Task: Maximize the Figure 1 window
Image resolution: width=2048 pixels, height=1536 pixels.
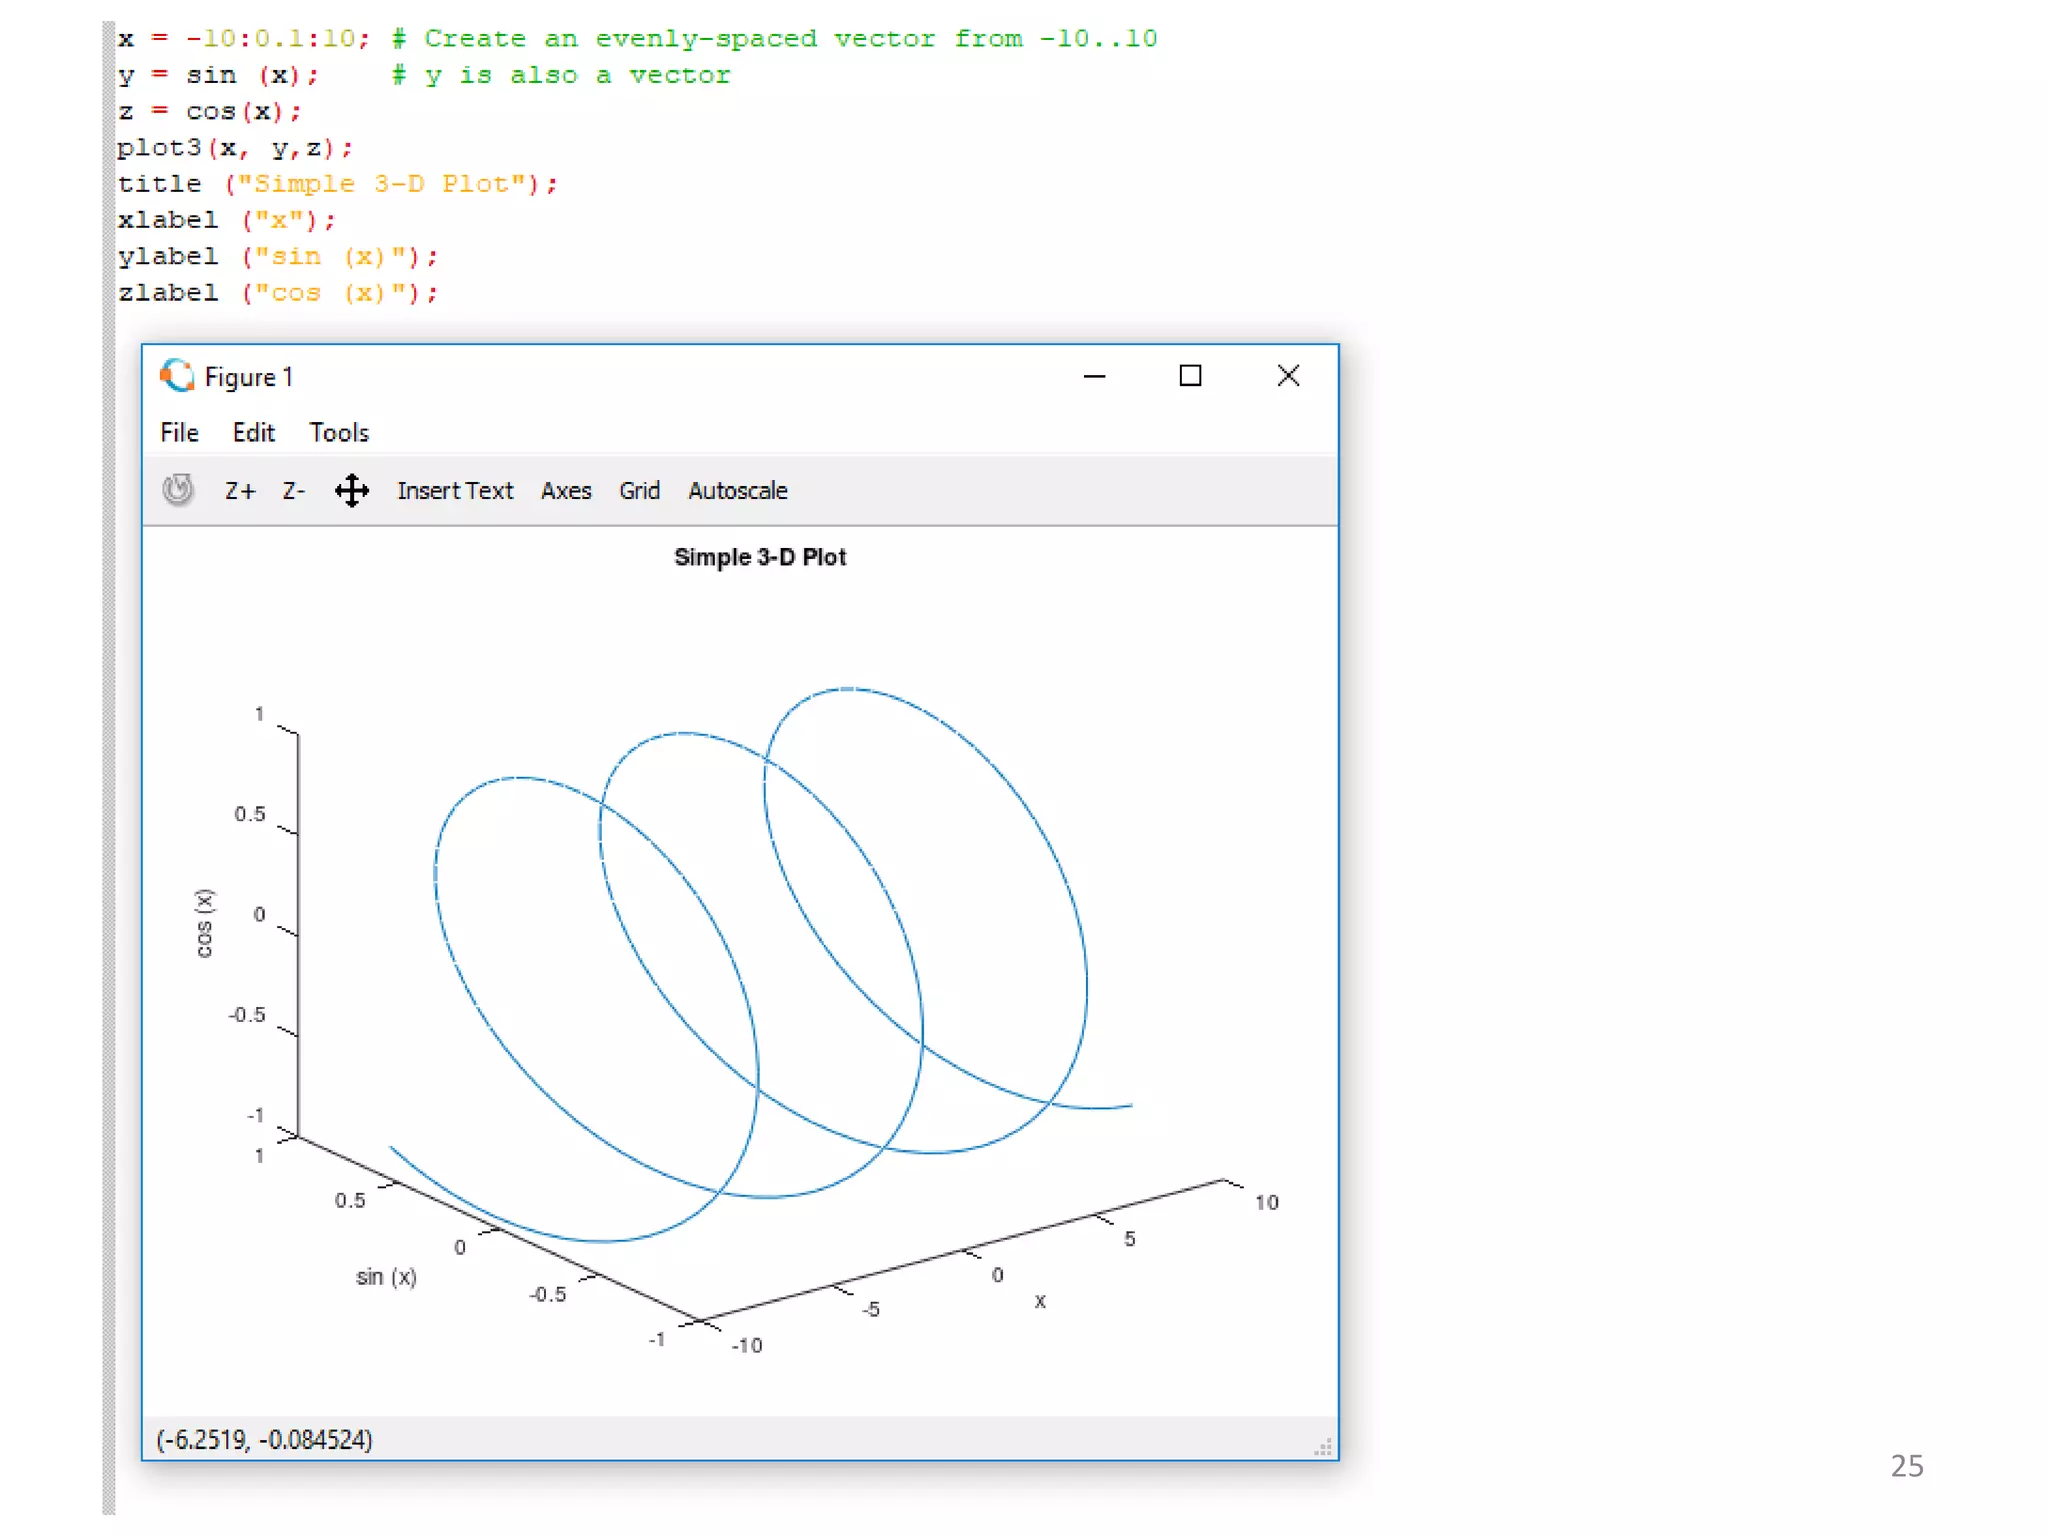Action: (1190, 376)
